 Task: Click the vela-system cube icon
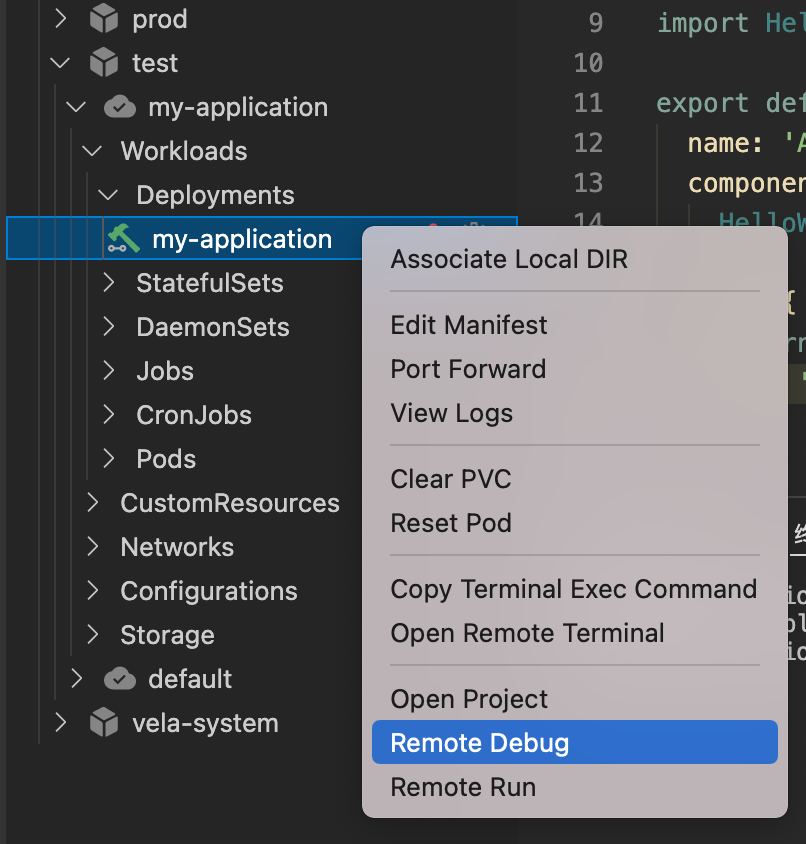(x=103, y=722)
